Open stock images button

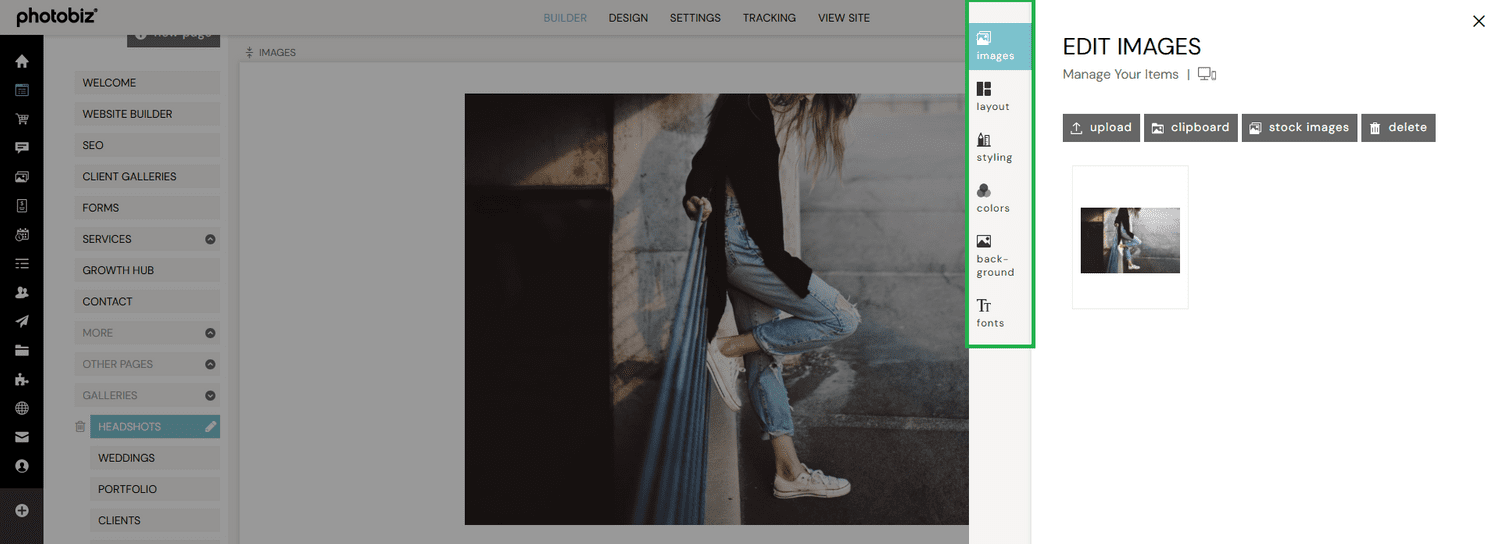pyautogui.click(x=1300, y=128)
